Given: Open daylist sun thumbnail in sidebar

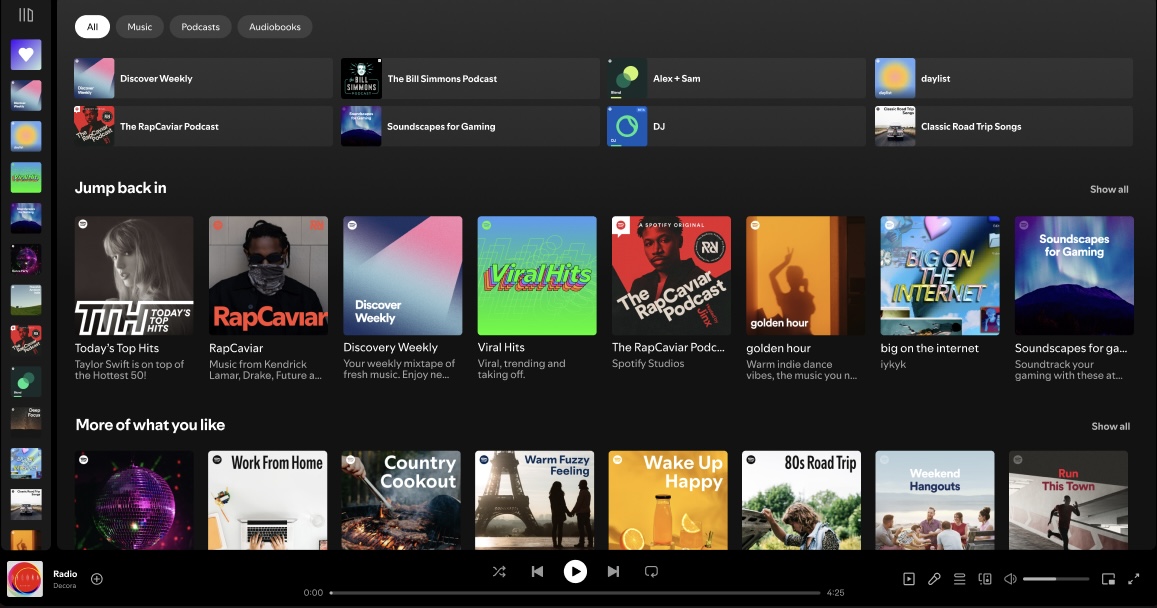Looking at the screenshot, I should tap(26, 136).
